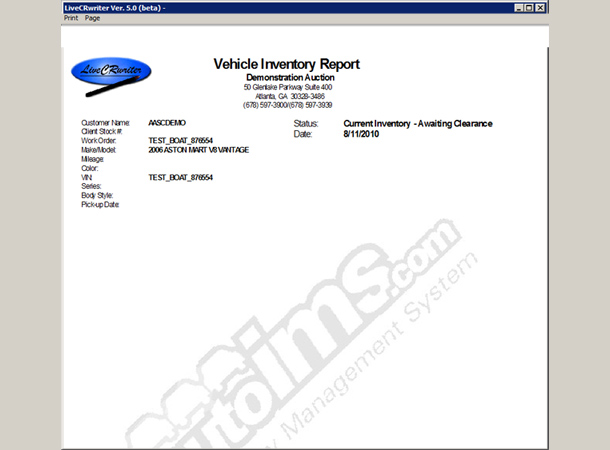The width and height of the screenshot is (610, 450).
Task: Click the VIN label
Action: point(86,177)
